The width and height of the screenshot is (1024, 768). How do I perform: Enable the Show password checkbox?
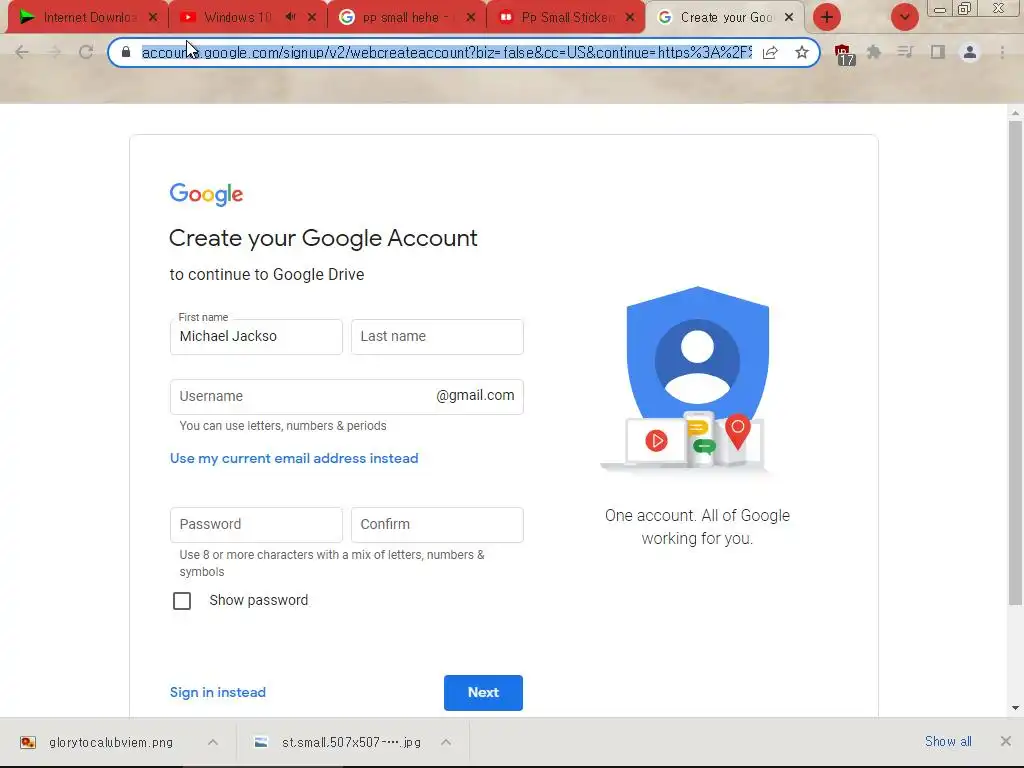182,601
